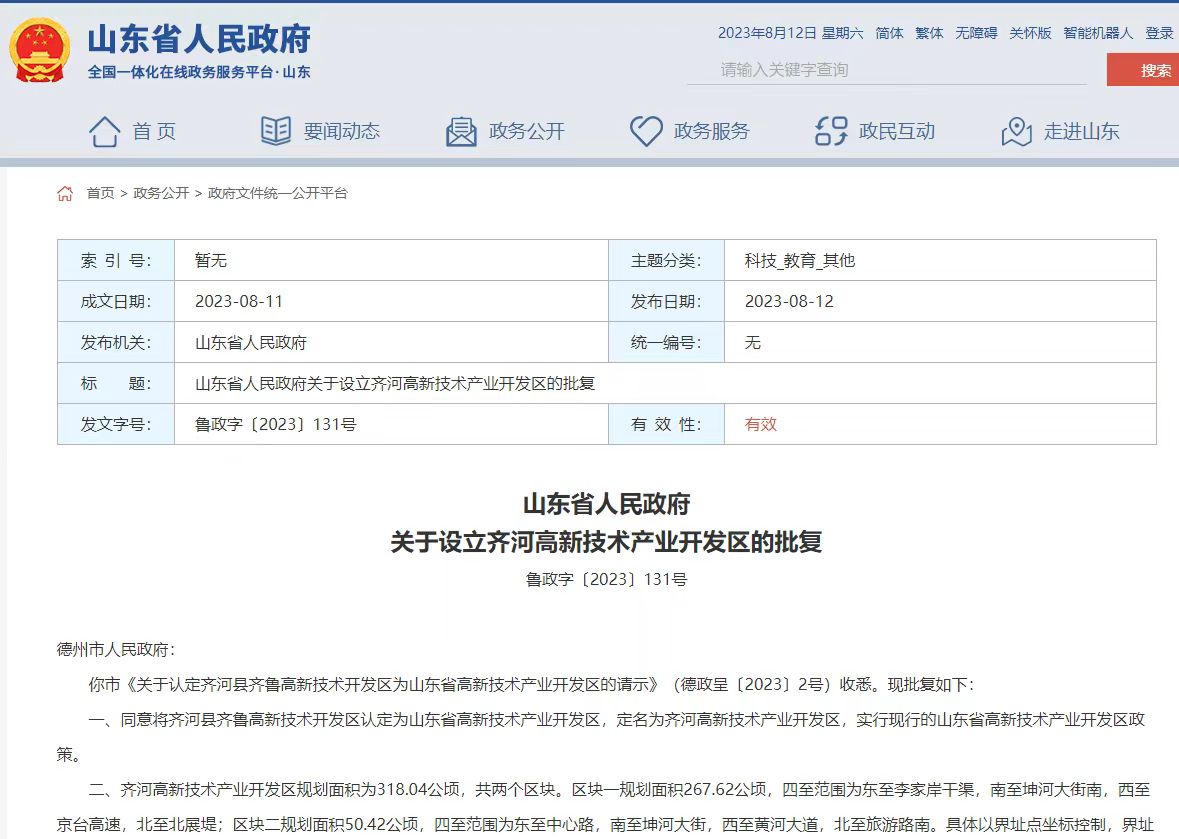This screenshot has width=1179, height=839.
Task: Click the national emblem logo
Action: (x=40, y=50)
